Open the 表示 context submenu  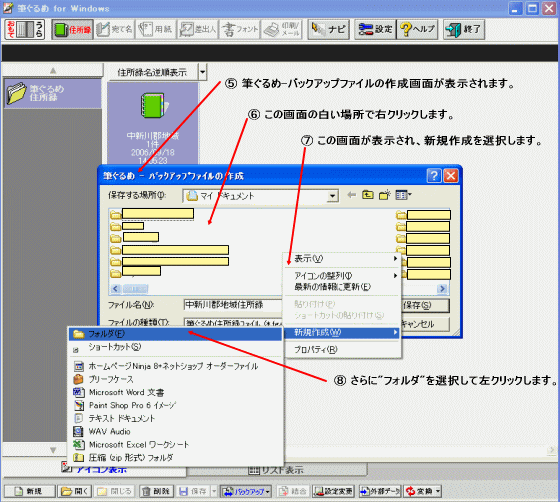342,258
